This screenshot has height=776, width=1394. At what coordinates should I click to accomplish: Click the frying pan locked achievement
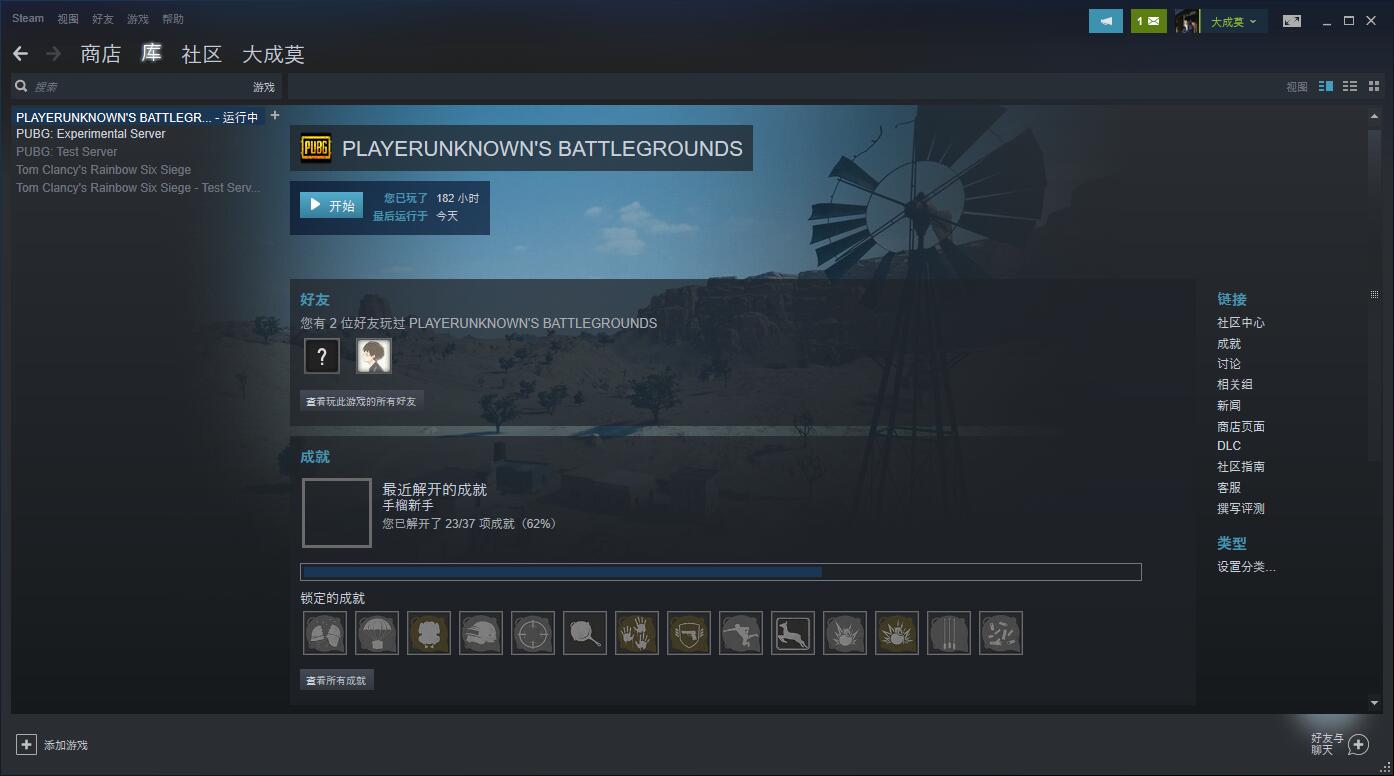(585, 633)
